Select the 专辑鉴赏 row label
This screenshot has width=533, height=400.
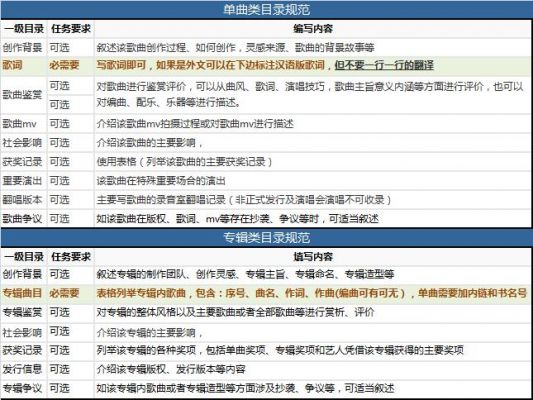22,312
